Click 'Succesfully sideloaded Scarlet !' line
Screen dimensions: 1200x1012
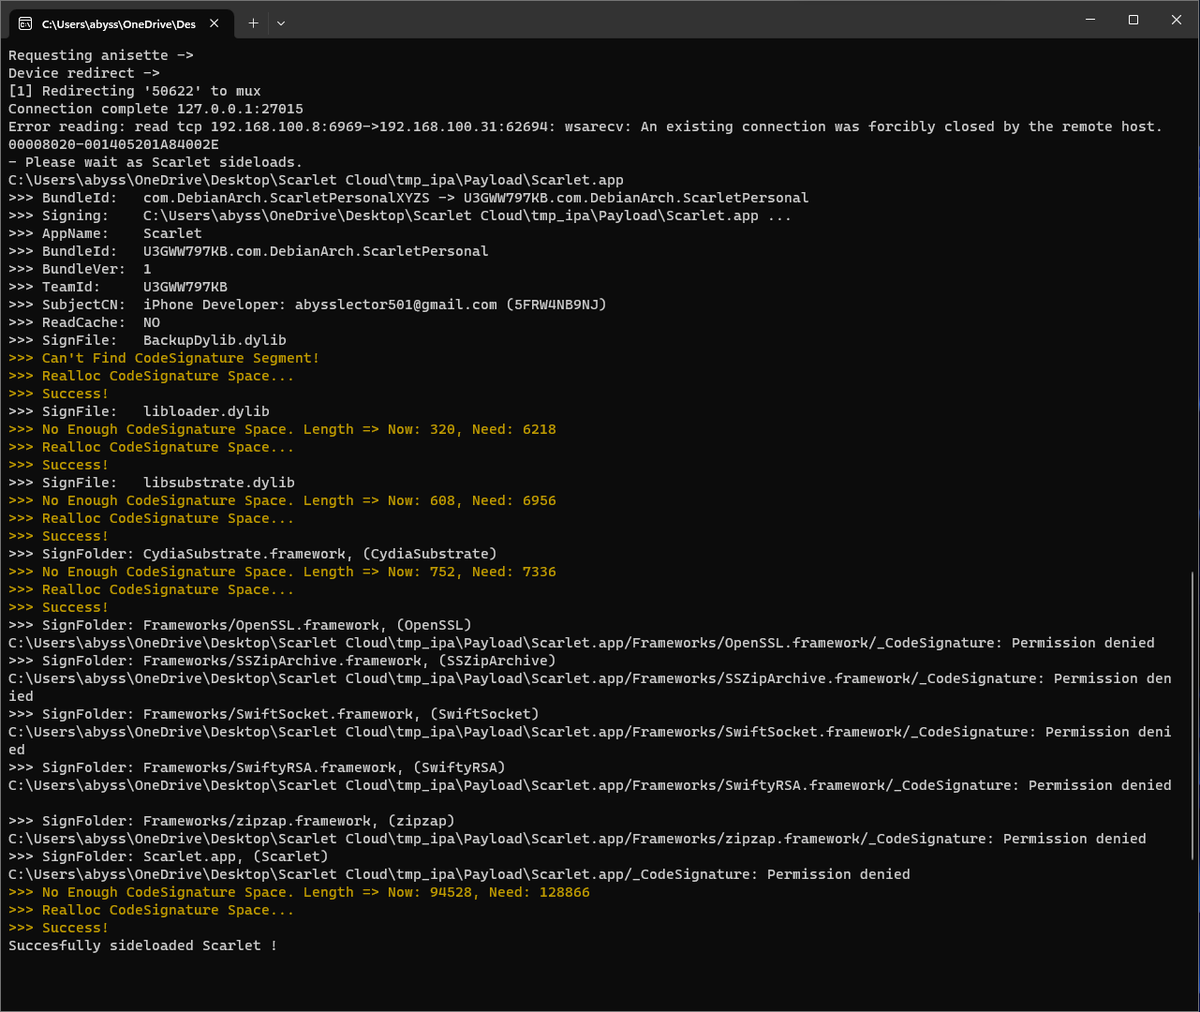pyautogui.click(x=143, y=946)
